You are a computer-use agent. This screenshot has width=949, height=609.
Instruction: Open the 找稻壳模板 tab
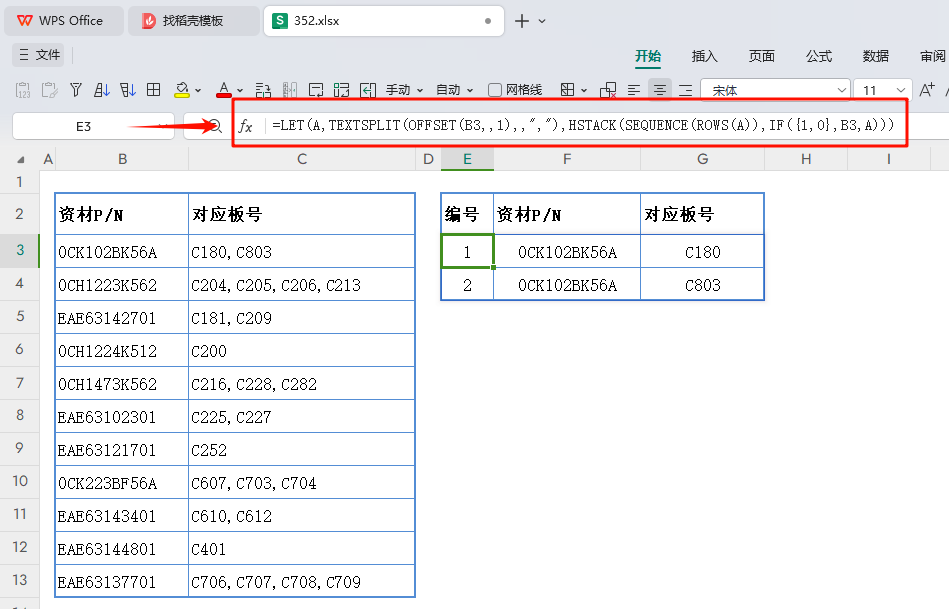(194, 21)
